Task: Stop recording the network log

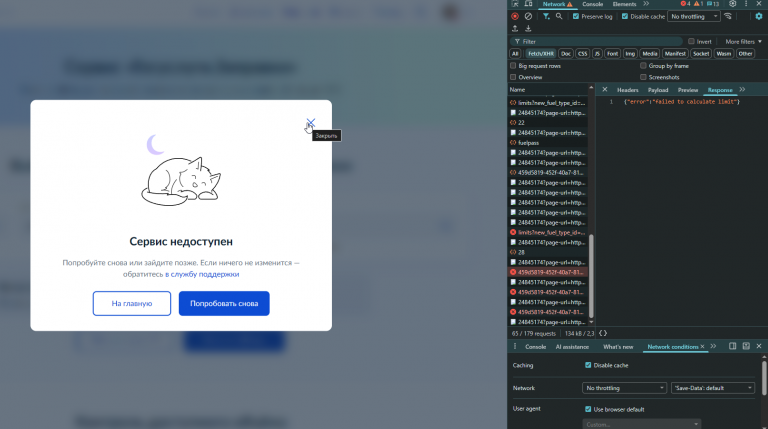Action: [x=515, y=16]
